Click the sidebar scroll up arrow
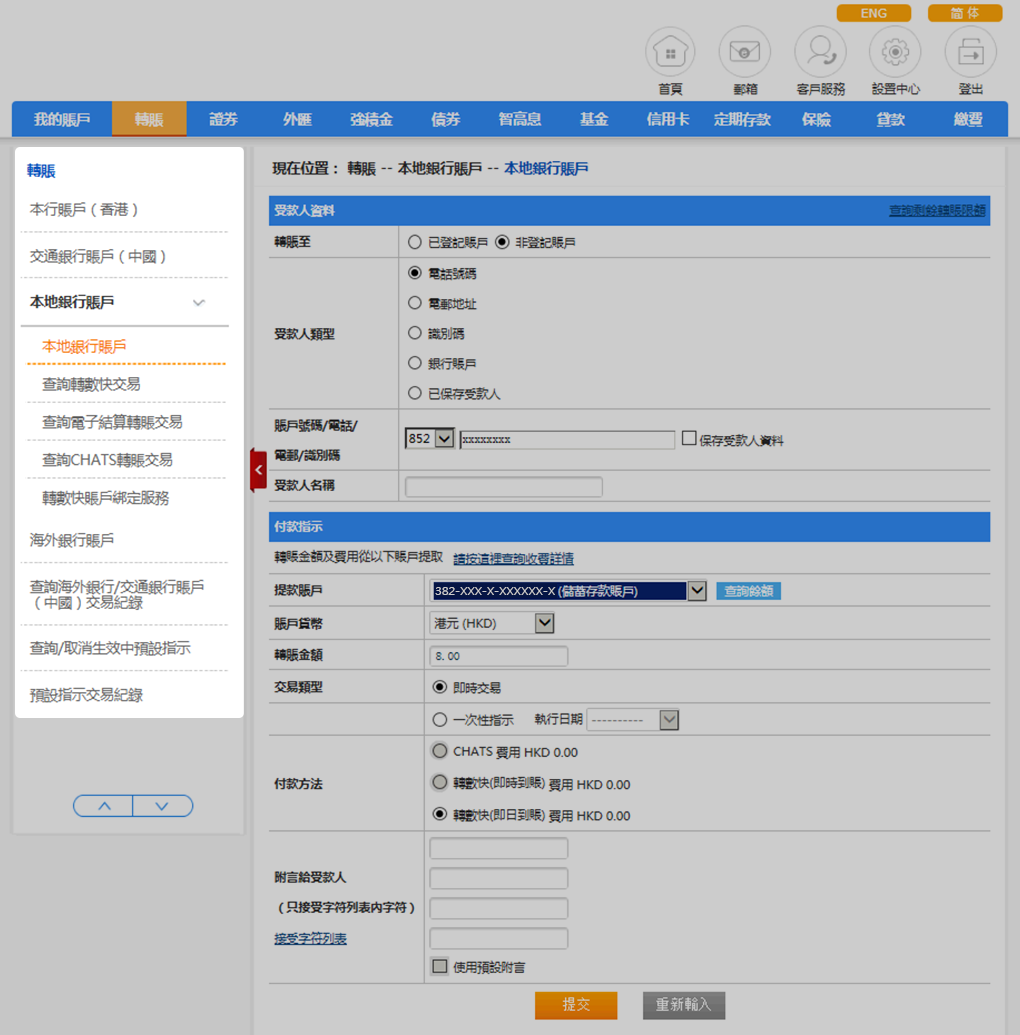The width and height of the screenshot is (1020, 1035). tap(104, 806)
